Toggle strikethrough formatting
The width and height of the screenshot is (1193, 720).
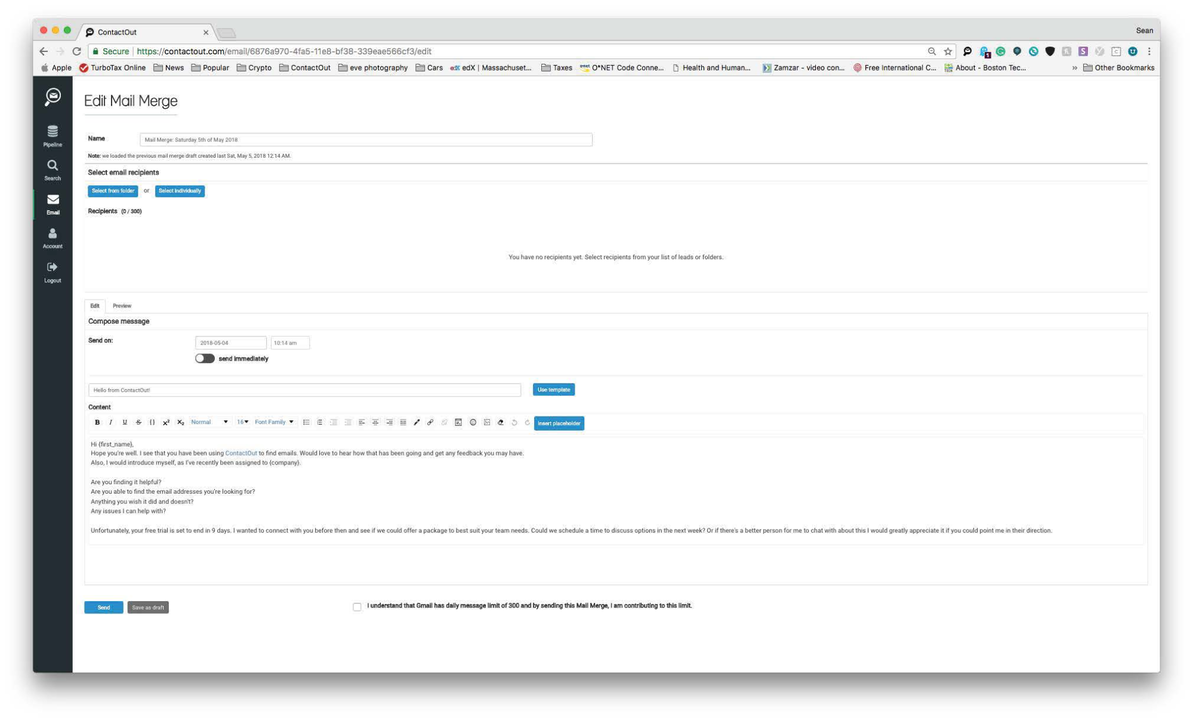coord(138,422)
